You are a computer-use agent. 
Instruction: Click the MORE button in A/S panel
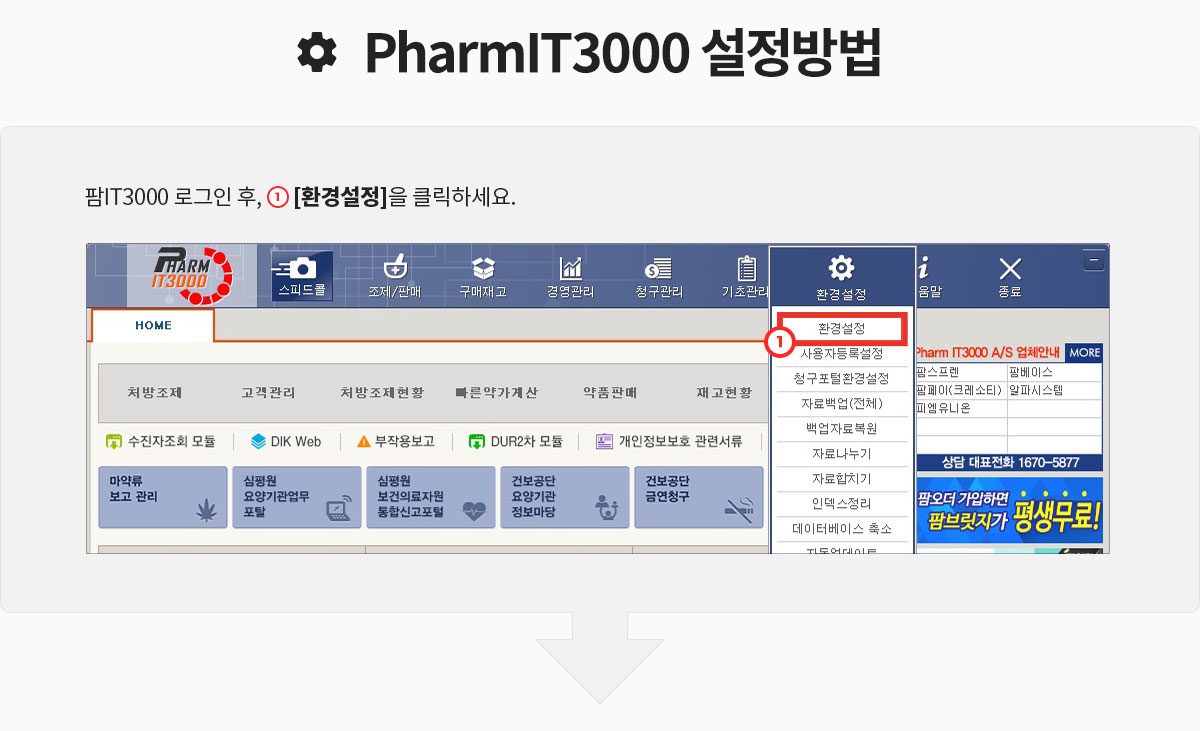1083,352
